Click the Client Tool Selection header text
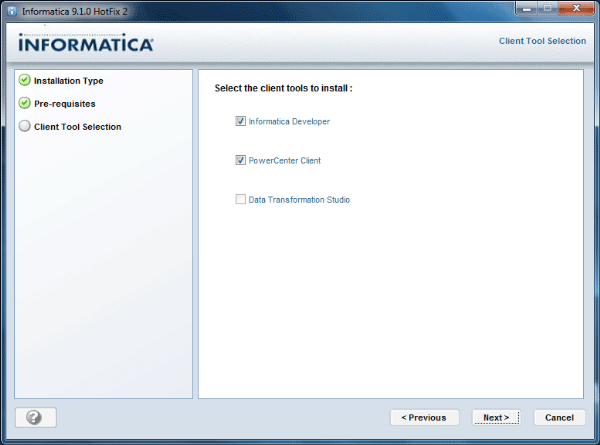This screenshot has width=600, height=445. coord(542,41)
